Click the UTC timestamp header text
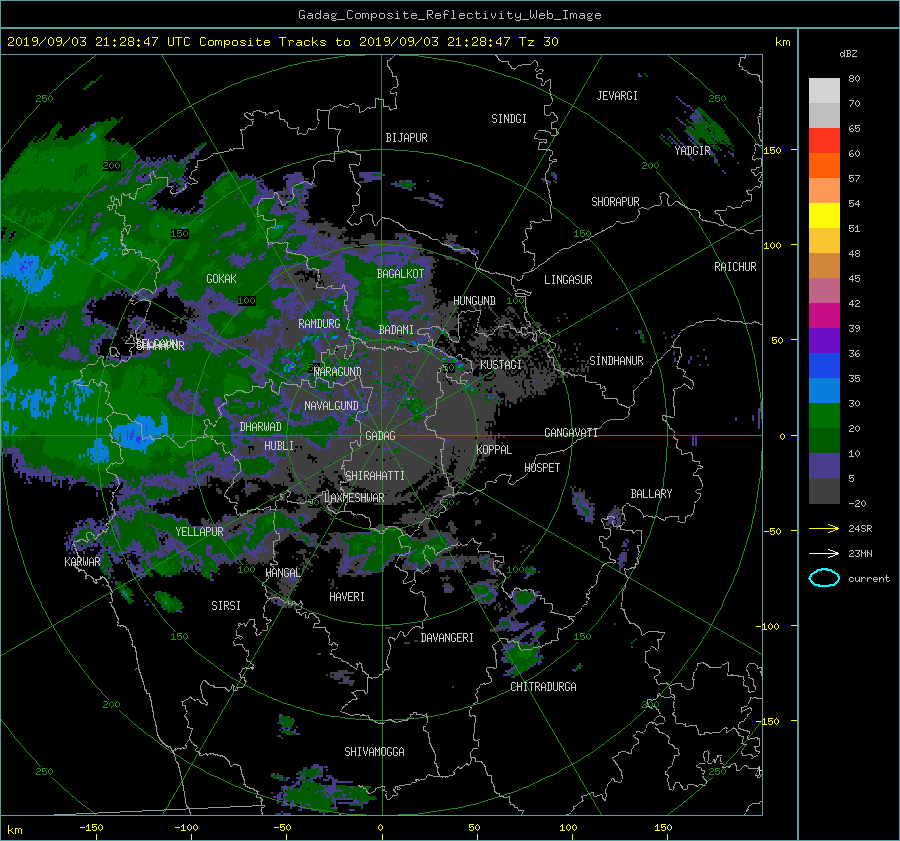The height and width of the screenshot is (841, 900). 282,42
